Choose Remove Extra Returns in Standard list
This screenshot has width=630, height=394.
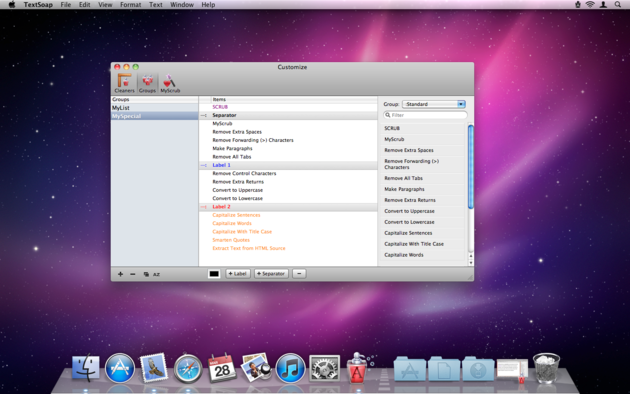click(410, 200)
